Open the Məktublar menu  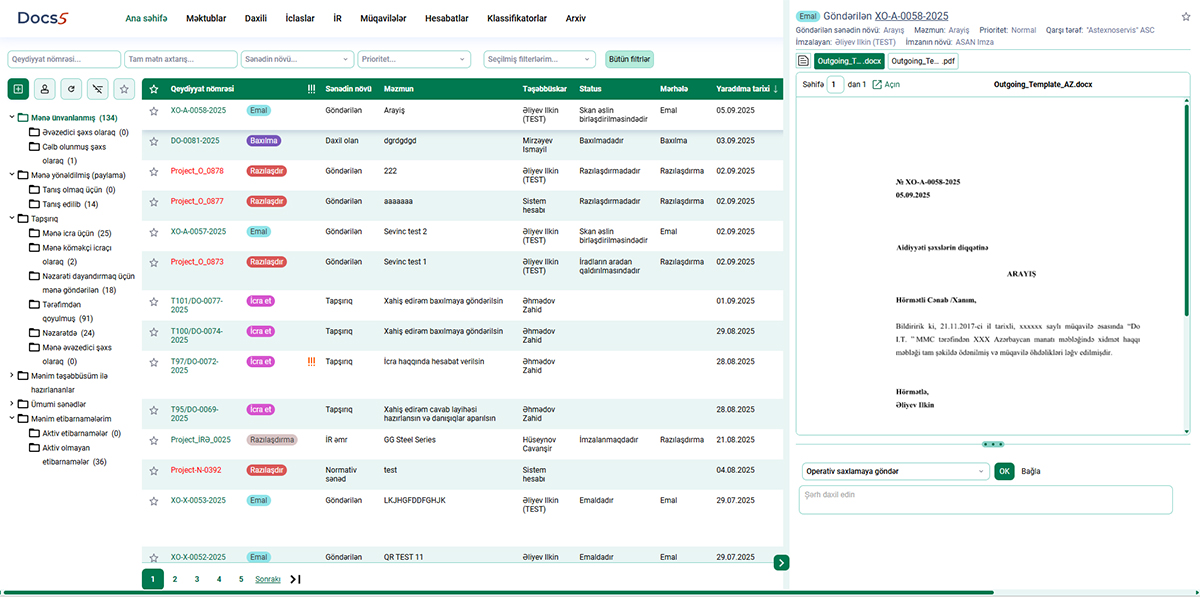click(206, 18)
